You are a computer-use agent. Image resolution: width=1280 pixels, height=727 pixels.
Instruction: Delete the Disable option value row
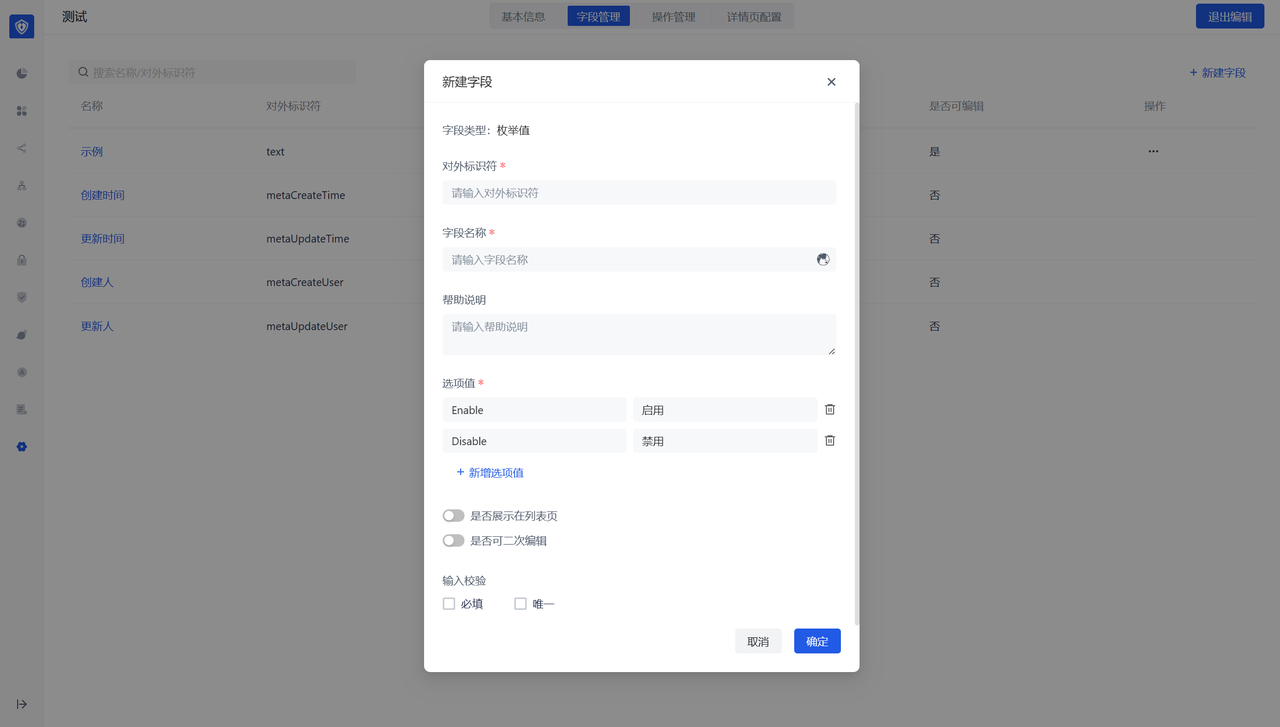pyautogui.click(x=830, y=440)
